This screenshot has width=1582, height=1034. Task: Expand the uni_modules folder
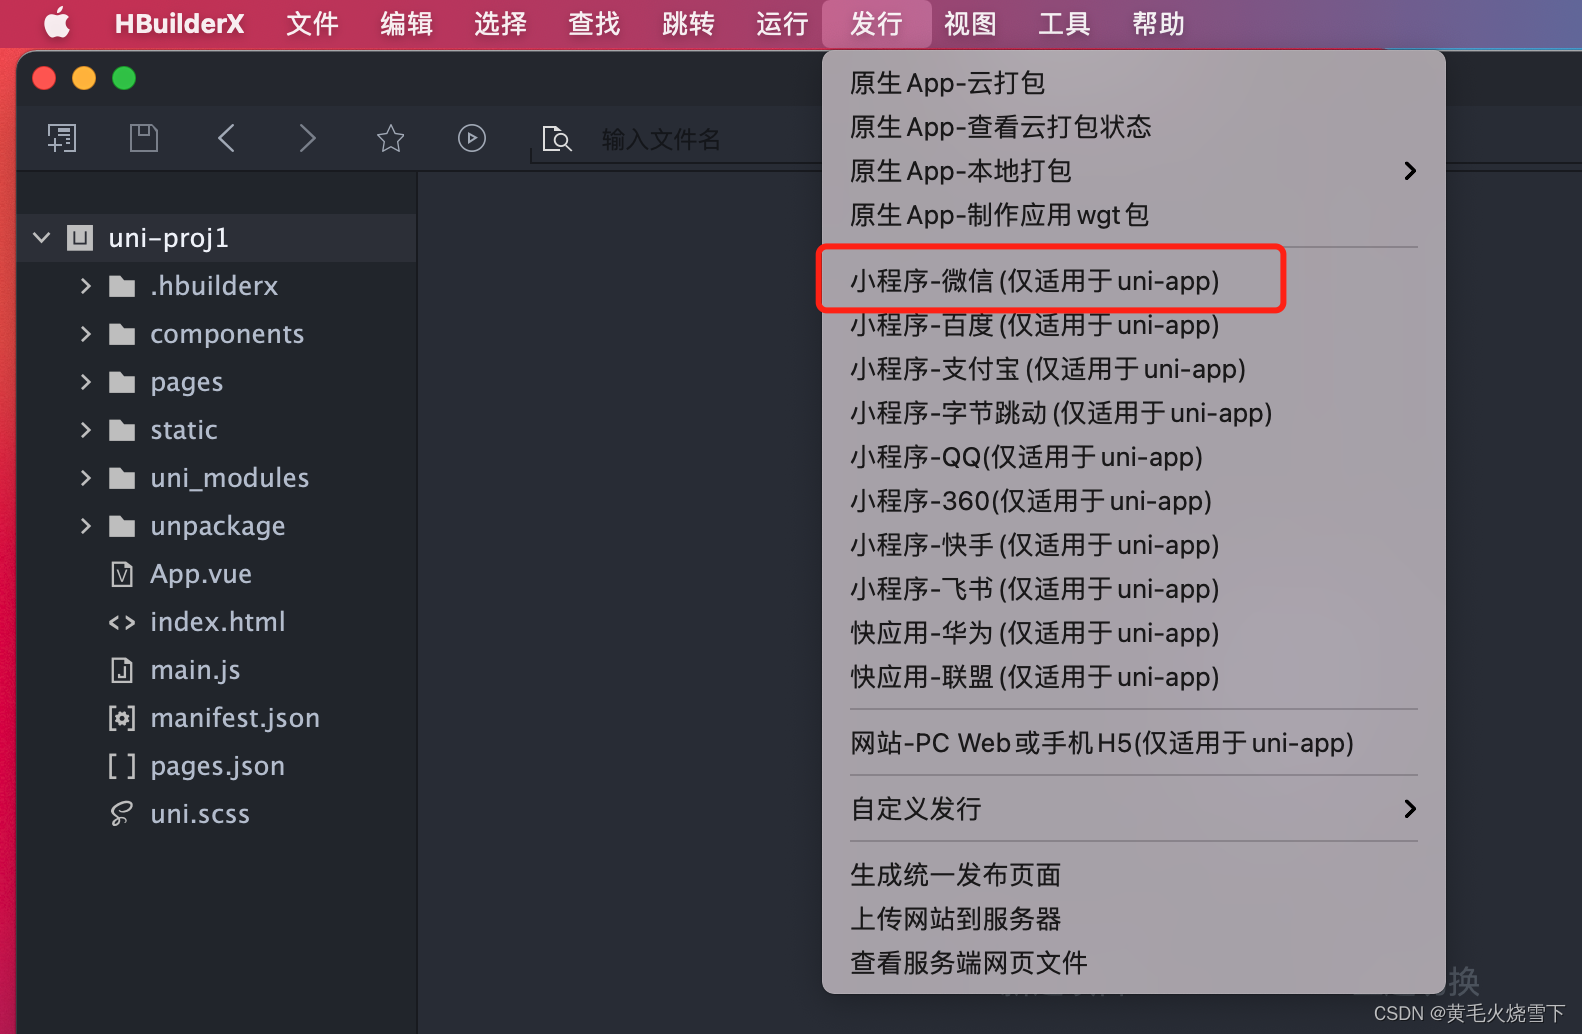click(86, 478)
